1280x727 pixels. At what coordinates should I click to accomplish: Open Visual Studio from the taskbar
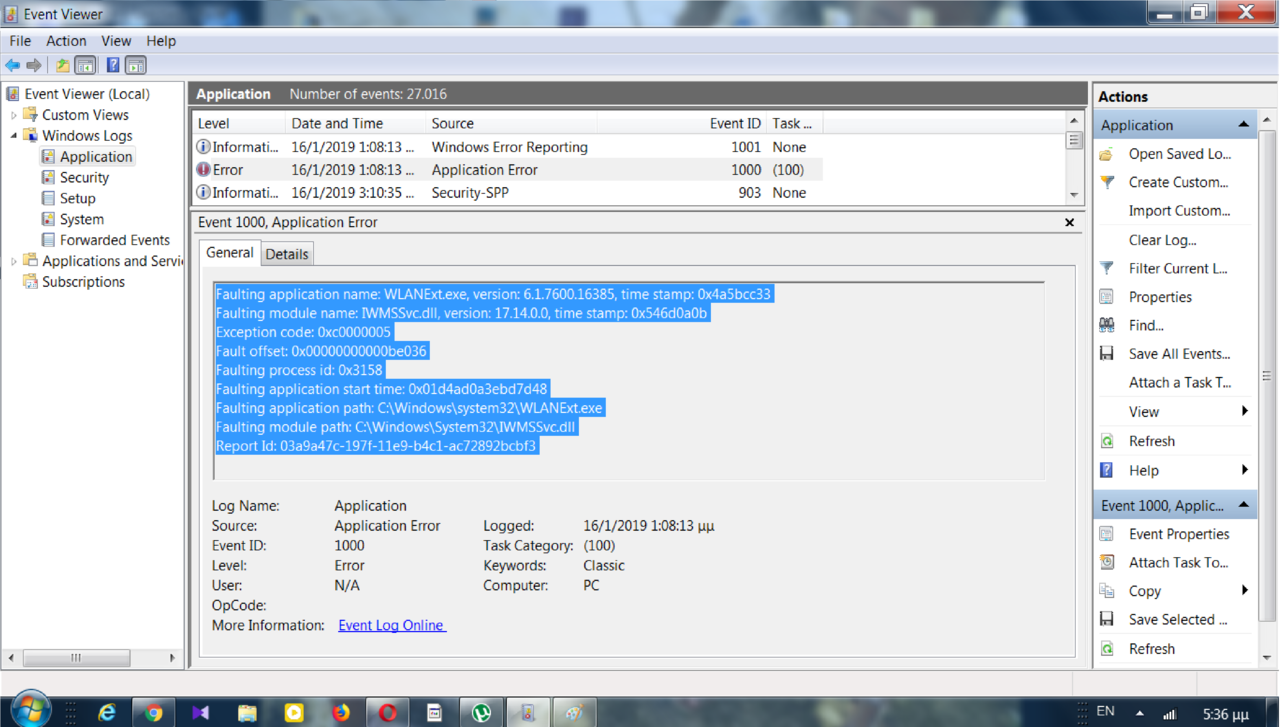(201, 712)
